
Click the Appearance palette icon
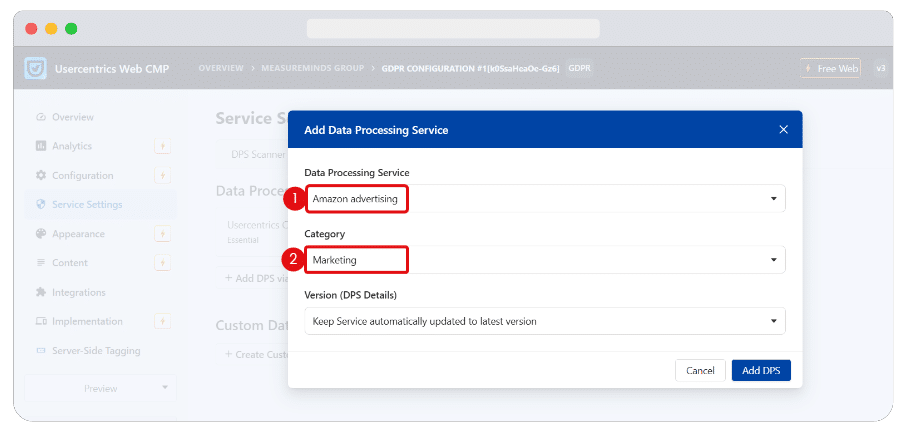40,234
